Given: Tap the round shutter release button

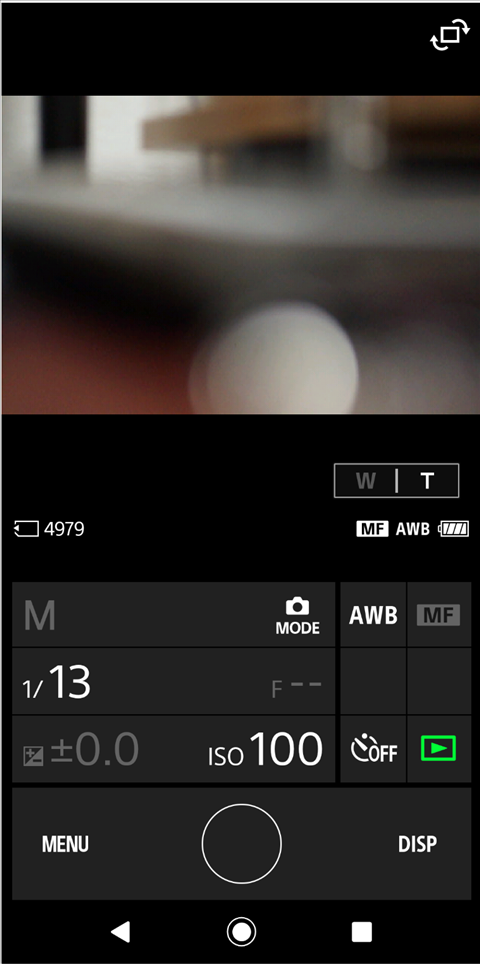Looking at the screenshot, I should [x=242, y=844].
